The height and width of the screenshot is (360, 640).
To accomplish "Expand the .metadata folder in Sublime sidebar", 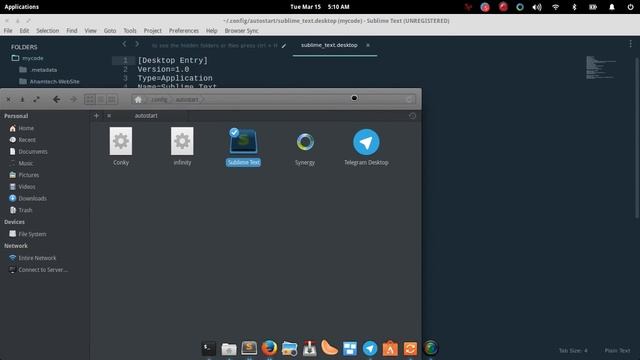I will coord(38,70).
